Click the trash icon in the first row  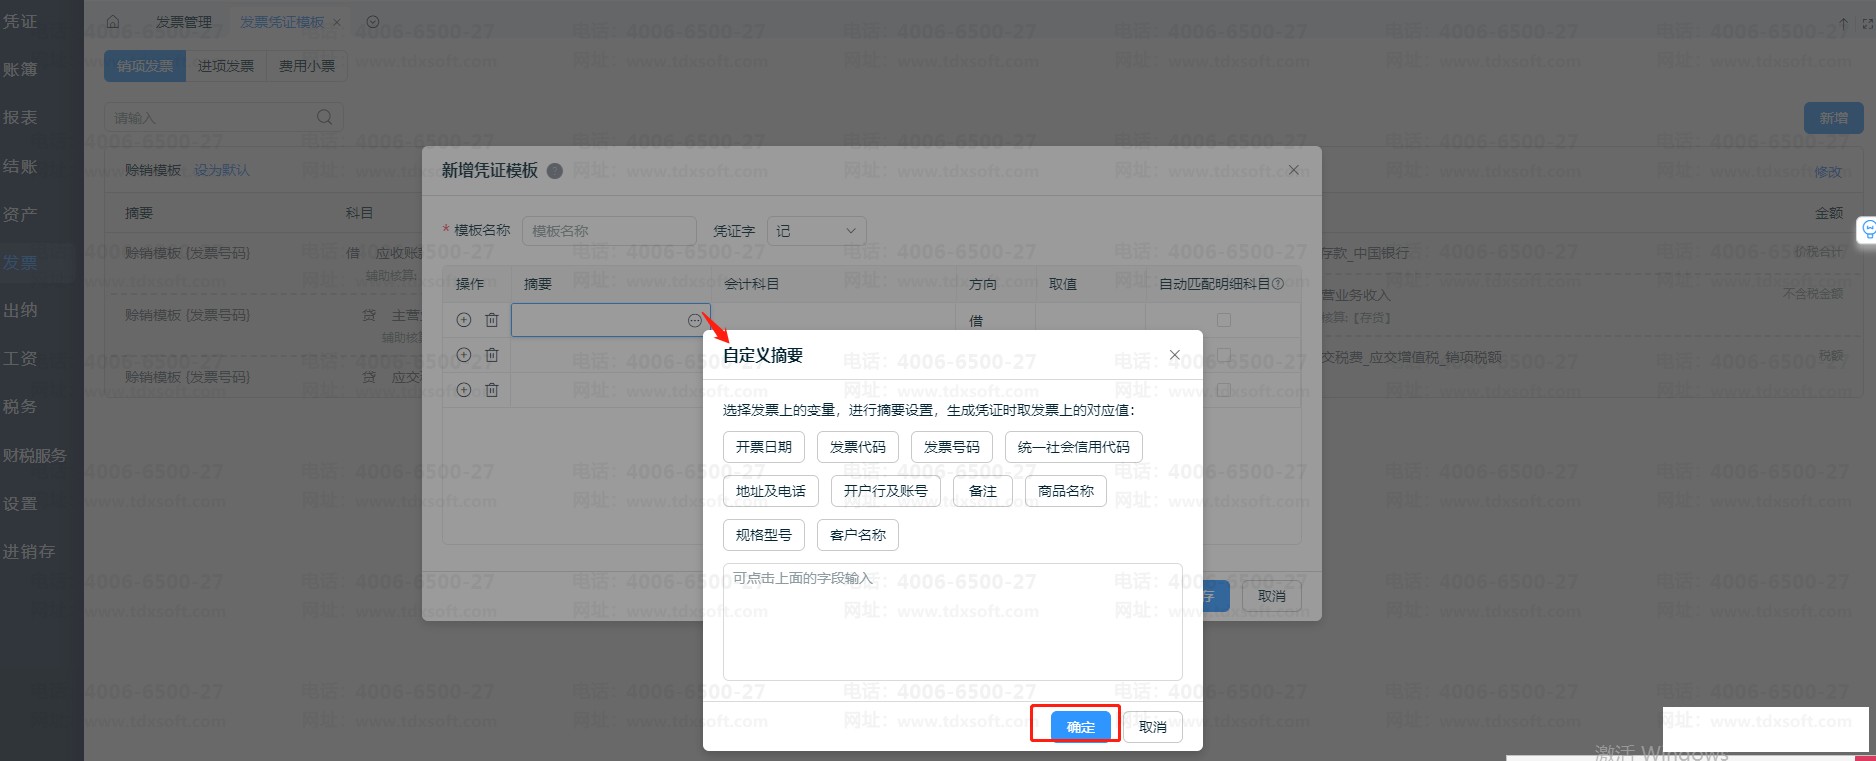tap(491, 320)
